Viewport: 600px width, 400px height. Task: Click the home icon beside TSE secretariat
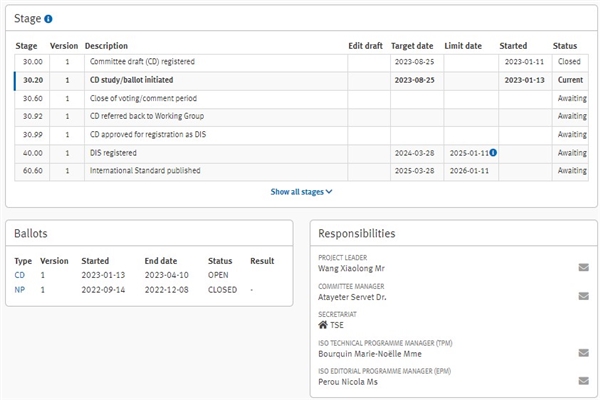coord(323,325)
